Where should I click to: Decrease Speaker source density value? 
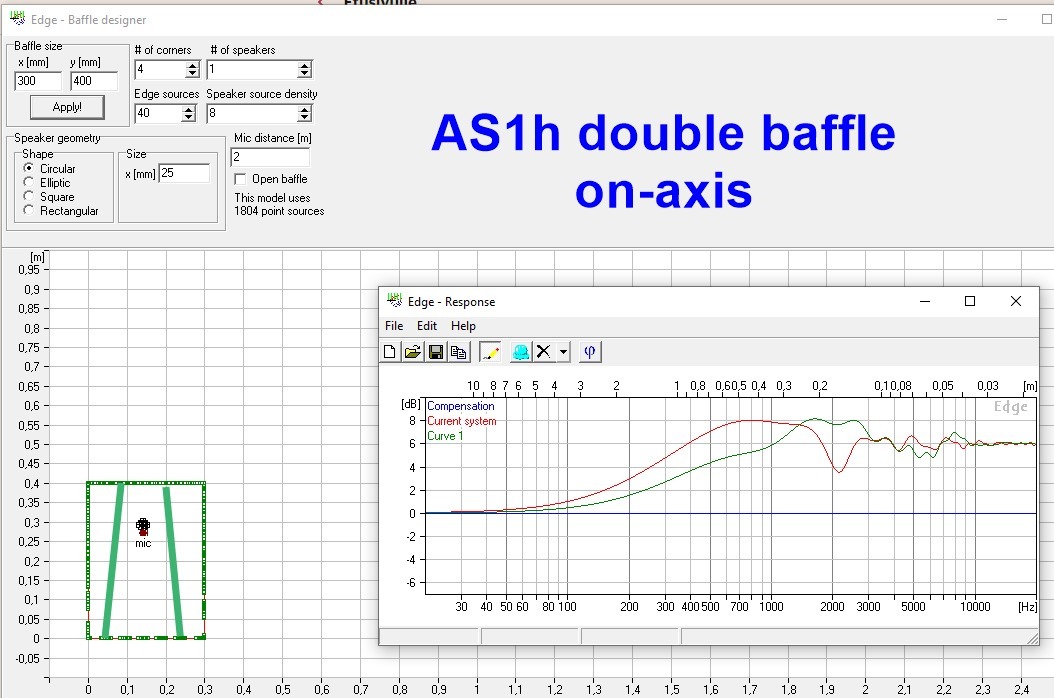(x=305, y=117)
